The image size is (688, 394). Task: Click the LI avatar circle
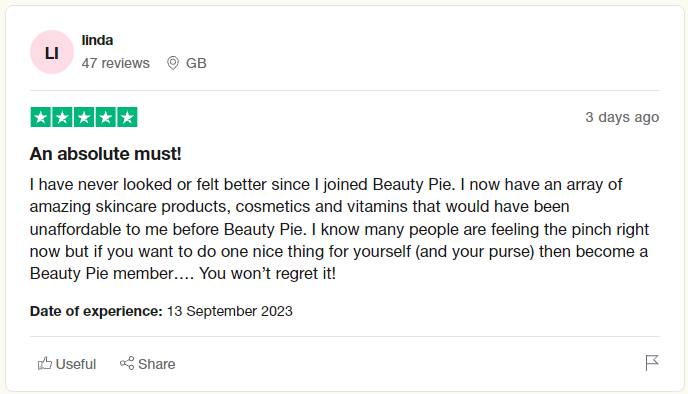click(x=52, y=52)
